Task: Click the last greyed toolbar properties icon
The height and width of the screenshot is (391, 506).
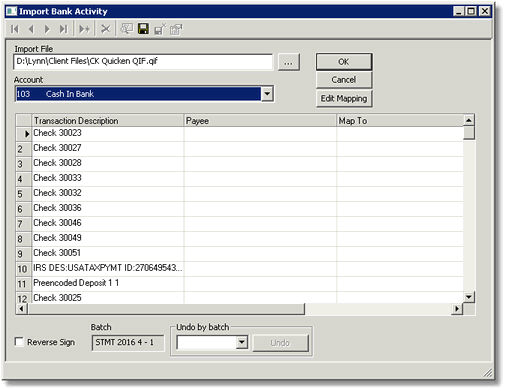Action: [x=176, y=29]
